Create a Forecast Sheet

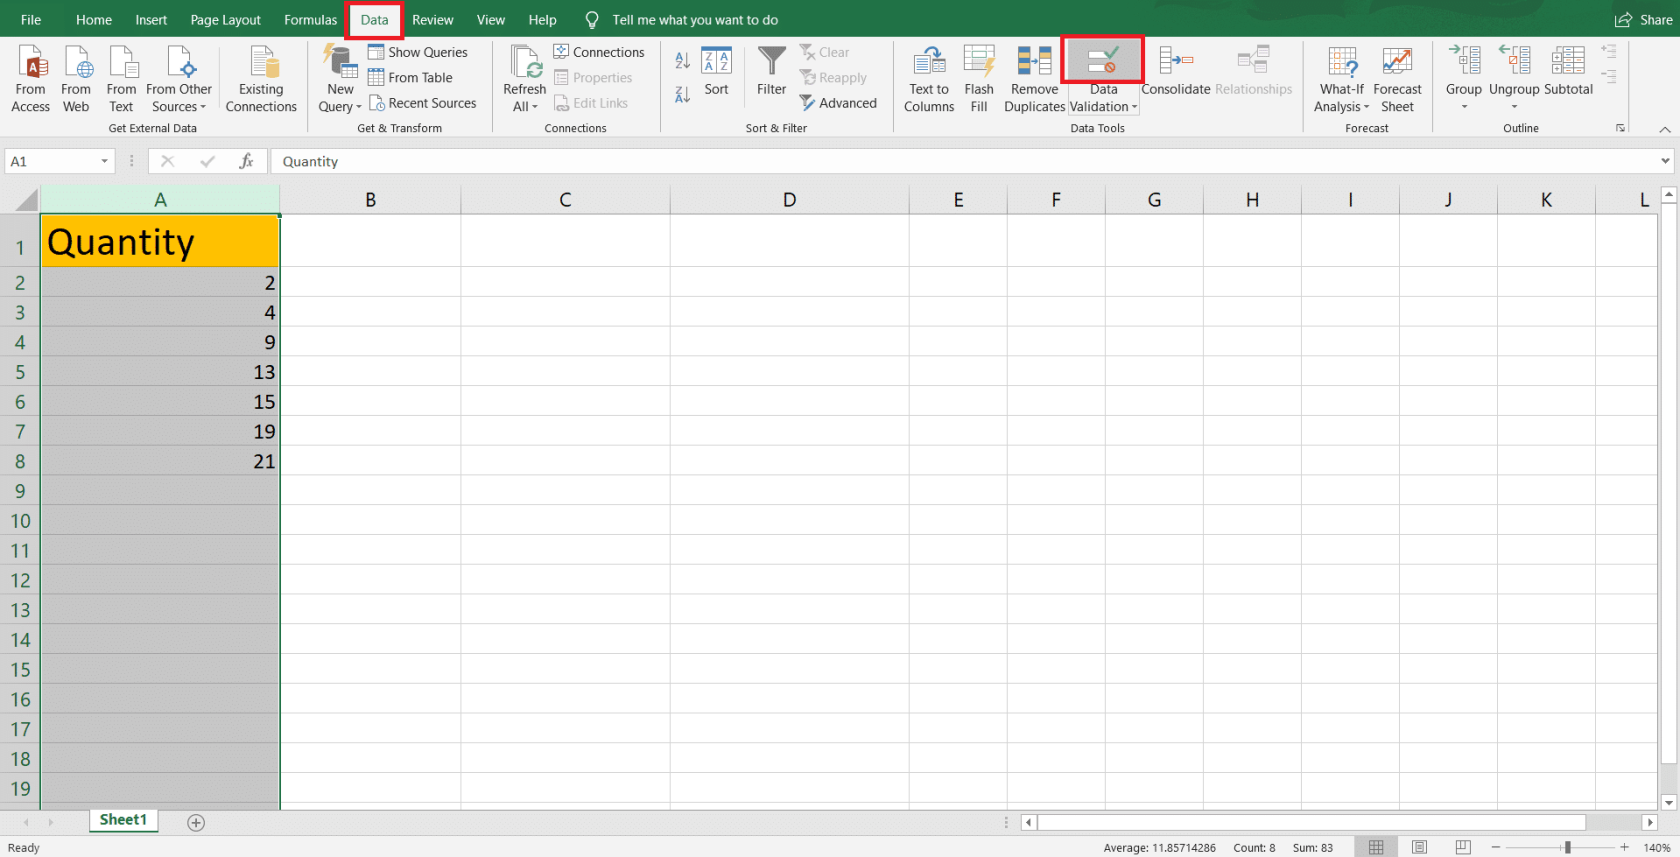[1397, 79]
